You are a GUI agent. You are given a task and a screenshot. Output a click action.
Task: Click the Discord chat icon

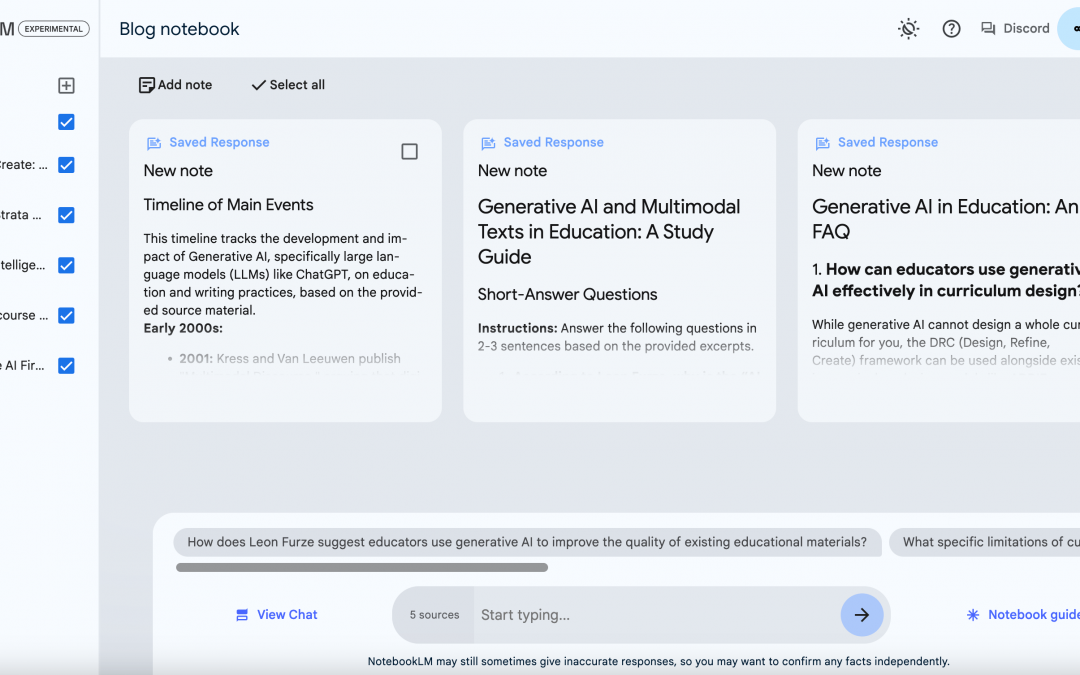tap(988, 29)
